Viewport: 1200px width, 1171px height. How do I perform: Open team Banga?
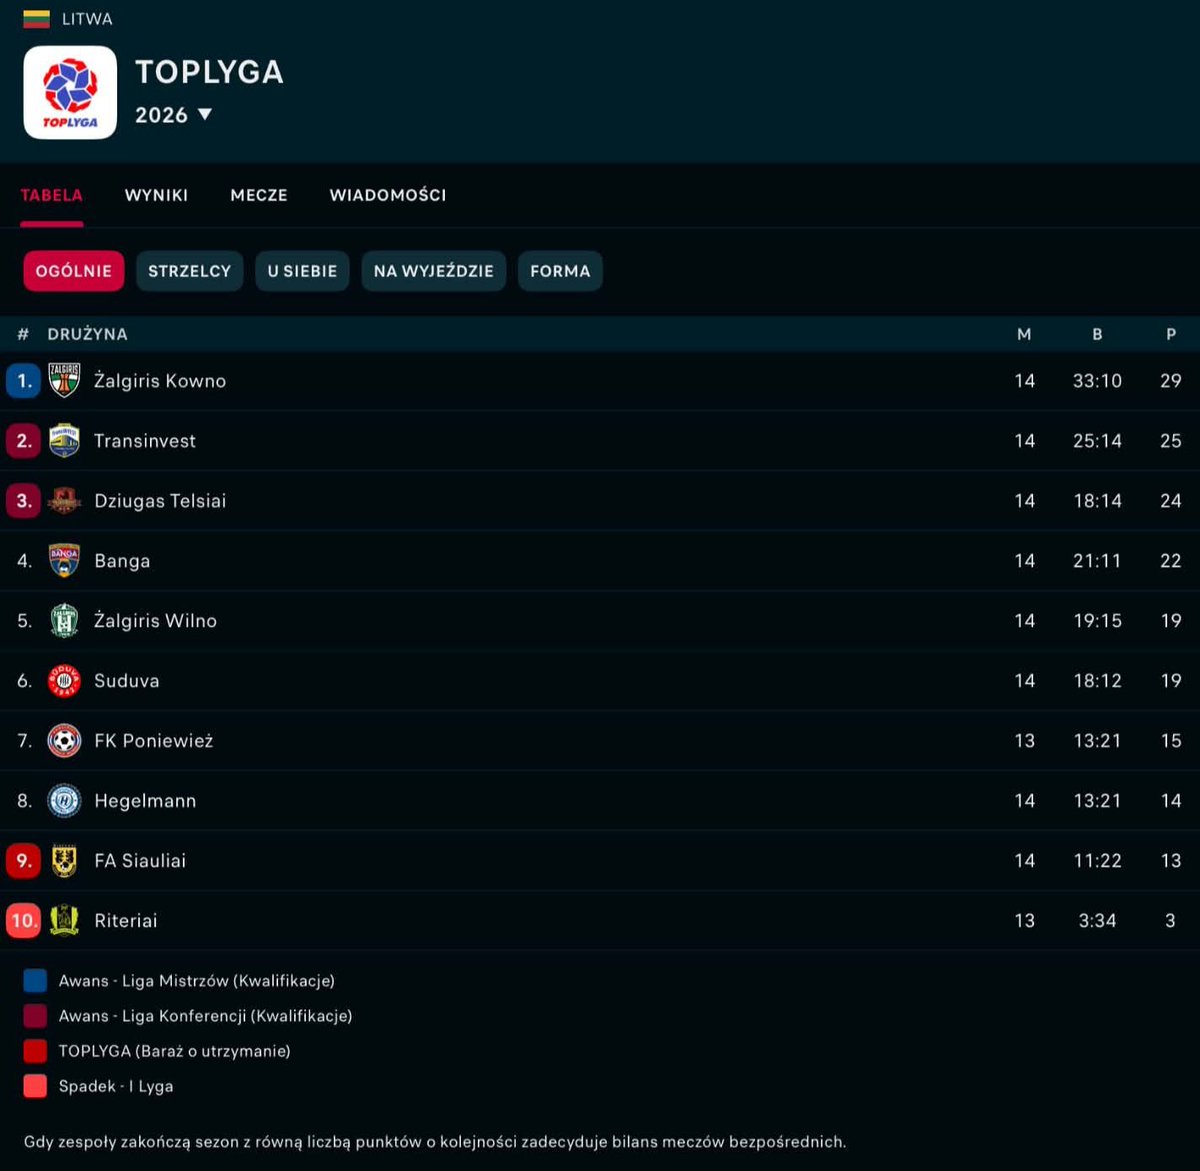click(x=122, y=561)
